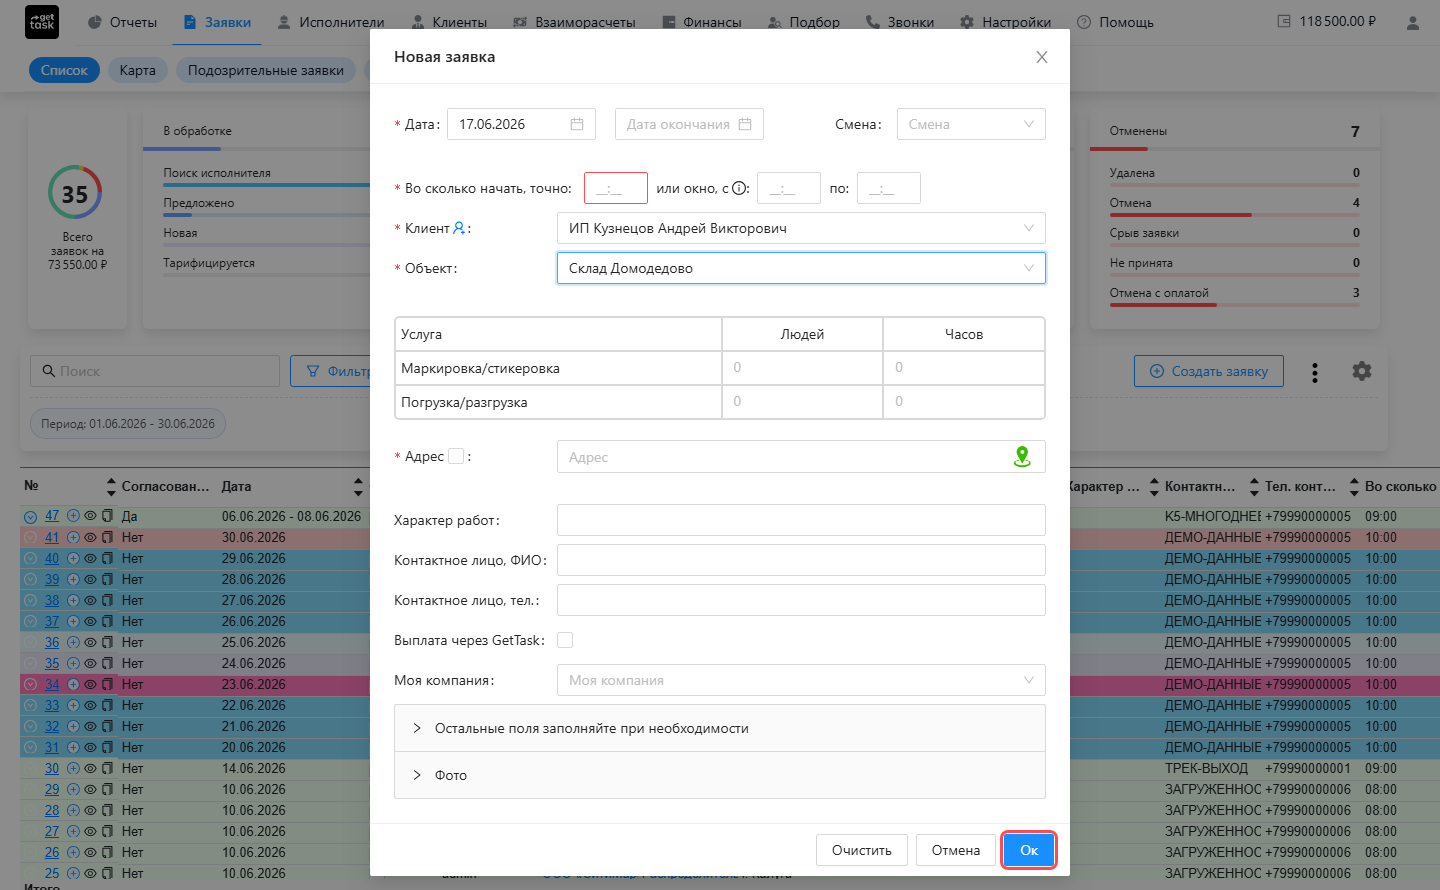Image resolution: width=1440 pixels, height=890 pixels.
Task: Toggle the eye icon in row 37
Action: pos(90,621)
